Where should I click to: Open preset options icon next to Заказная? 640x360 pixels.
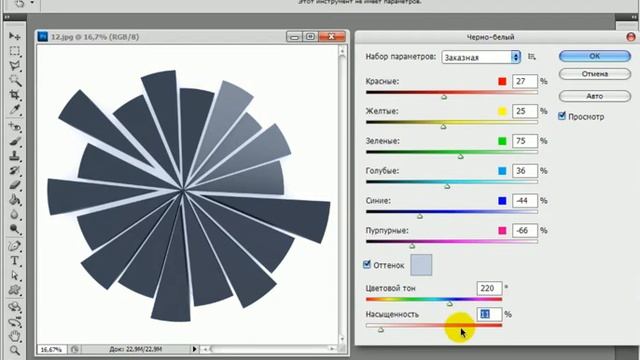(531, 57)
